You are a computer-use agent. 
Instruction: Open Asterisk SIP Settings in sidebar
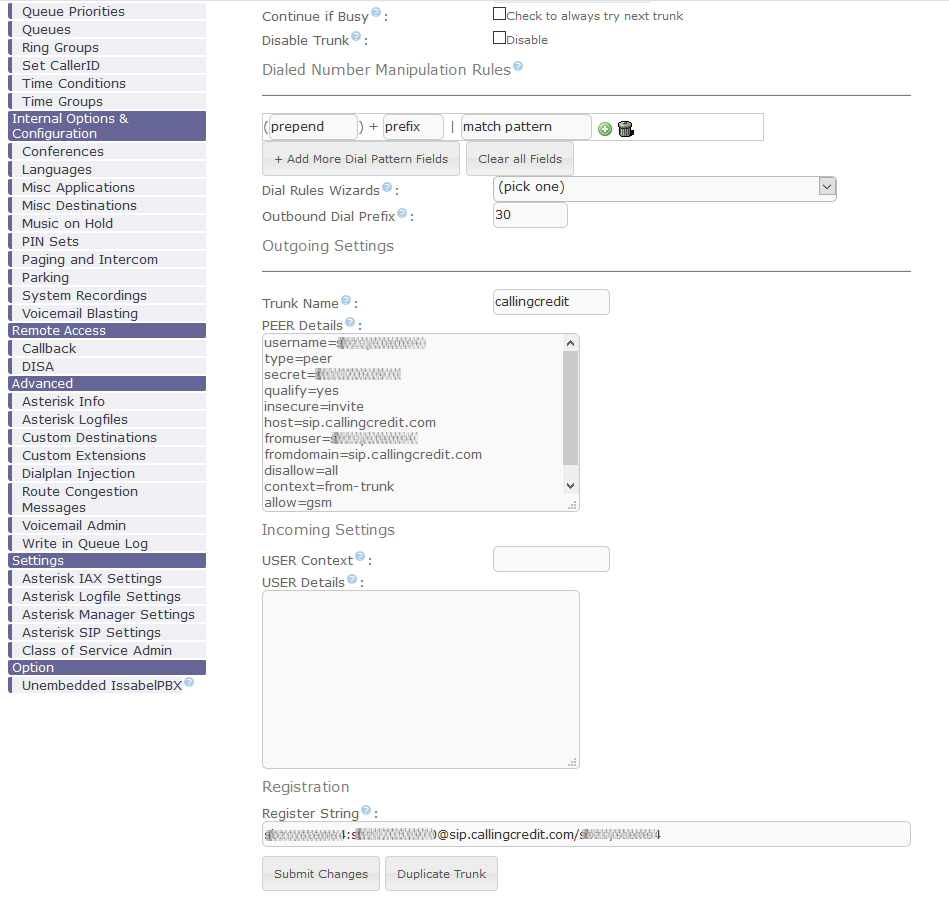(91, 632)
